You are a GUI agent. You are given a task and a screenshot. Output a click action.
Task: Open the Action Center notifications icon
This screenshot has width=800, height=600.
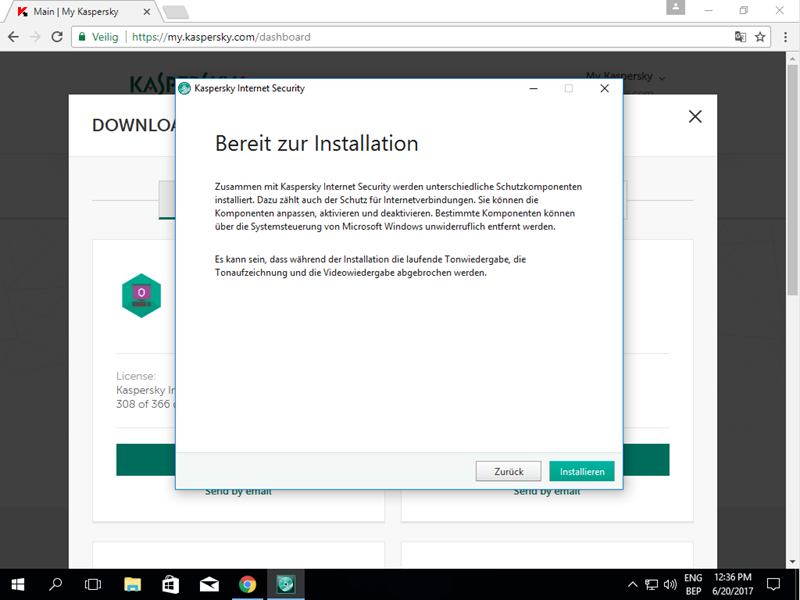click(x=778, y=584)
